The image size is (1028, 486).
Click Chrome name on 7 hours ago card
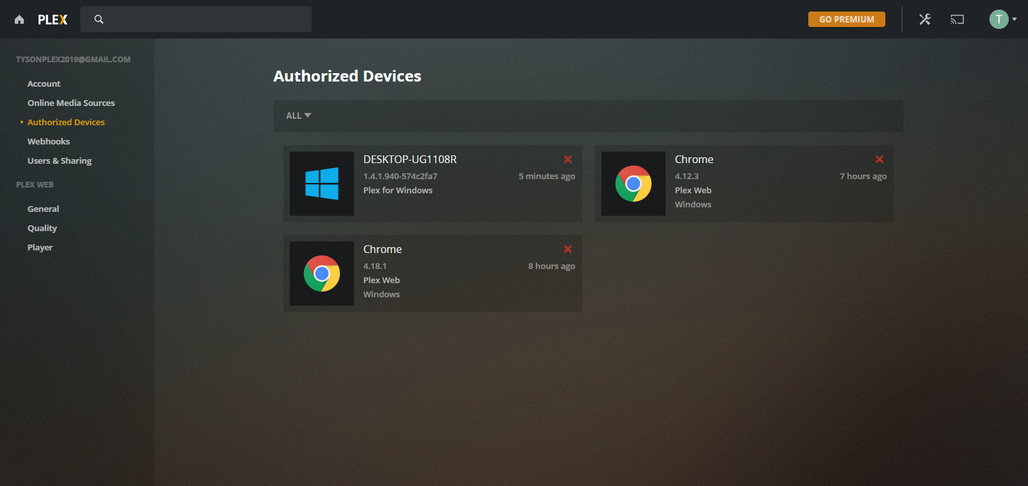[694, 159]
